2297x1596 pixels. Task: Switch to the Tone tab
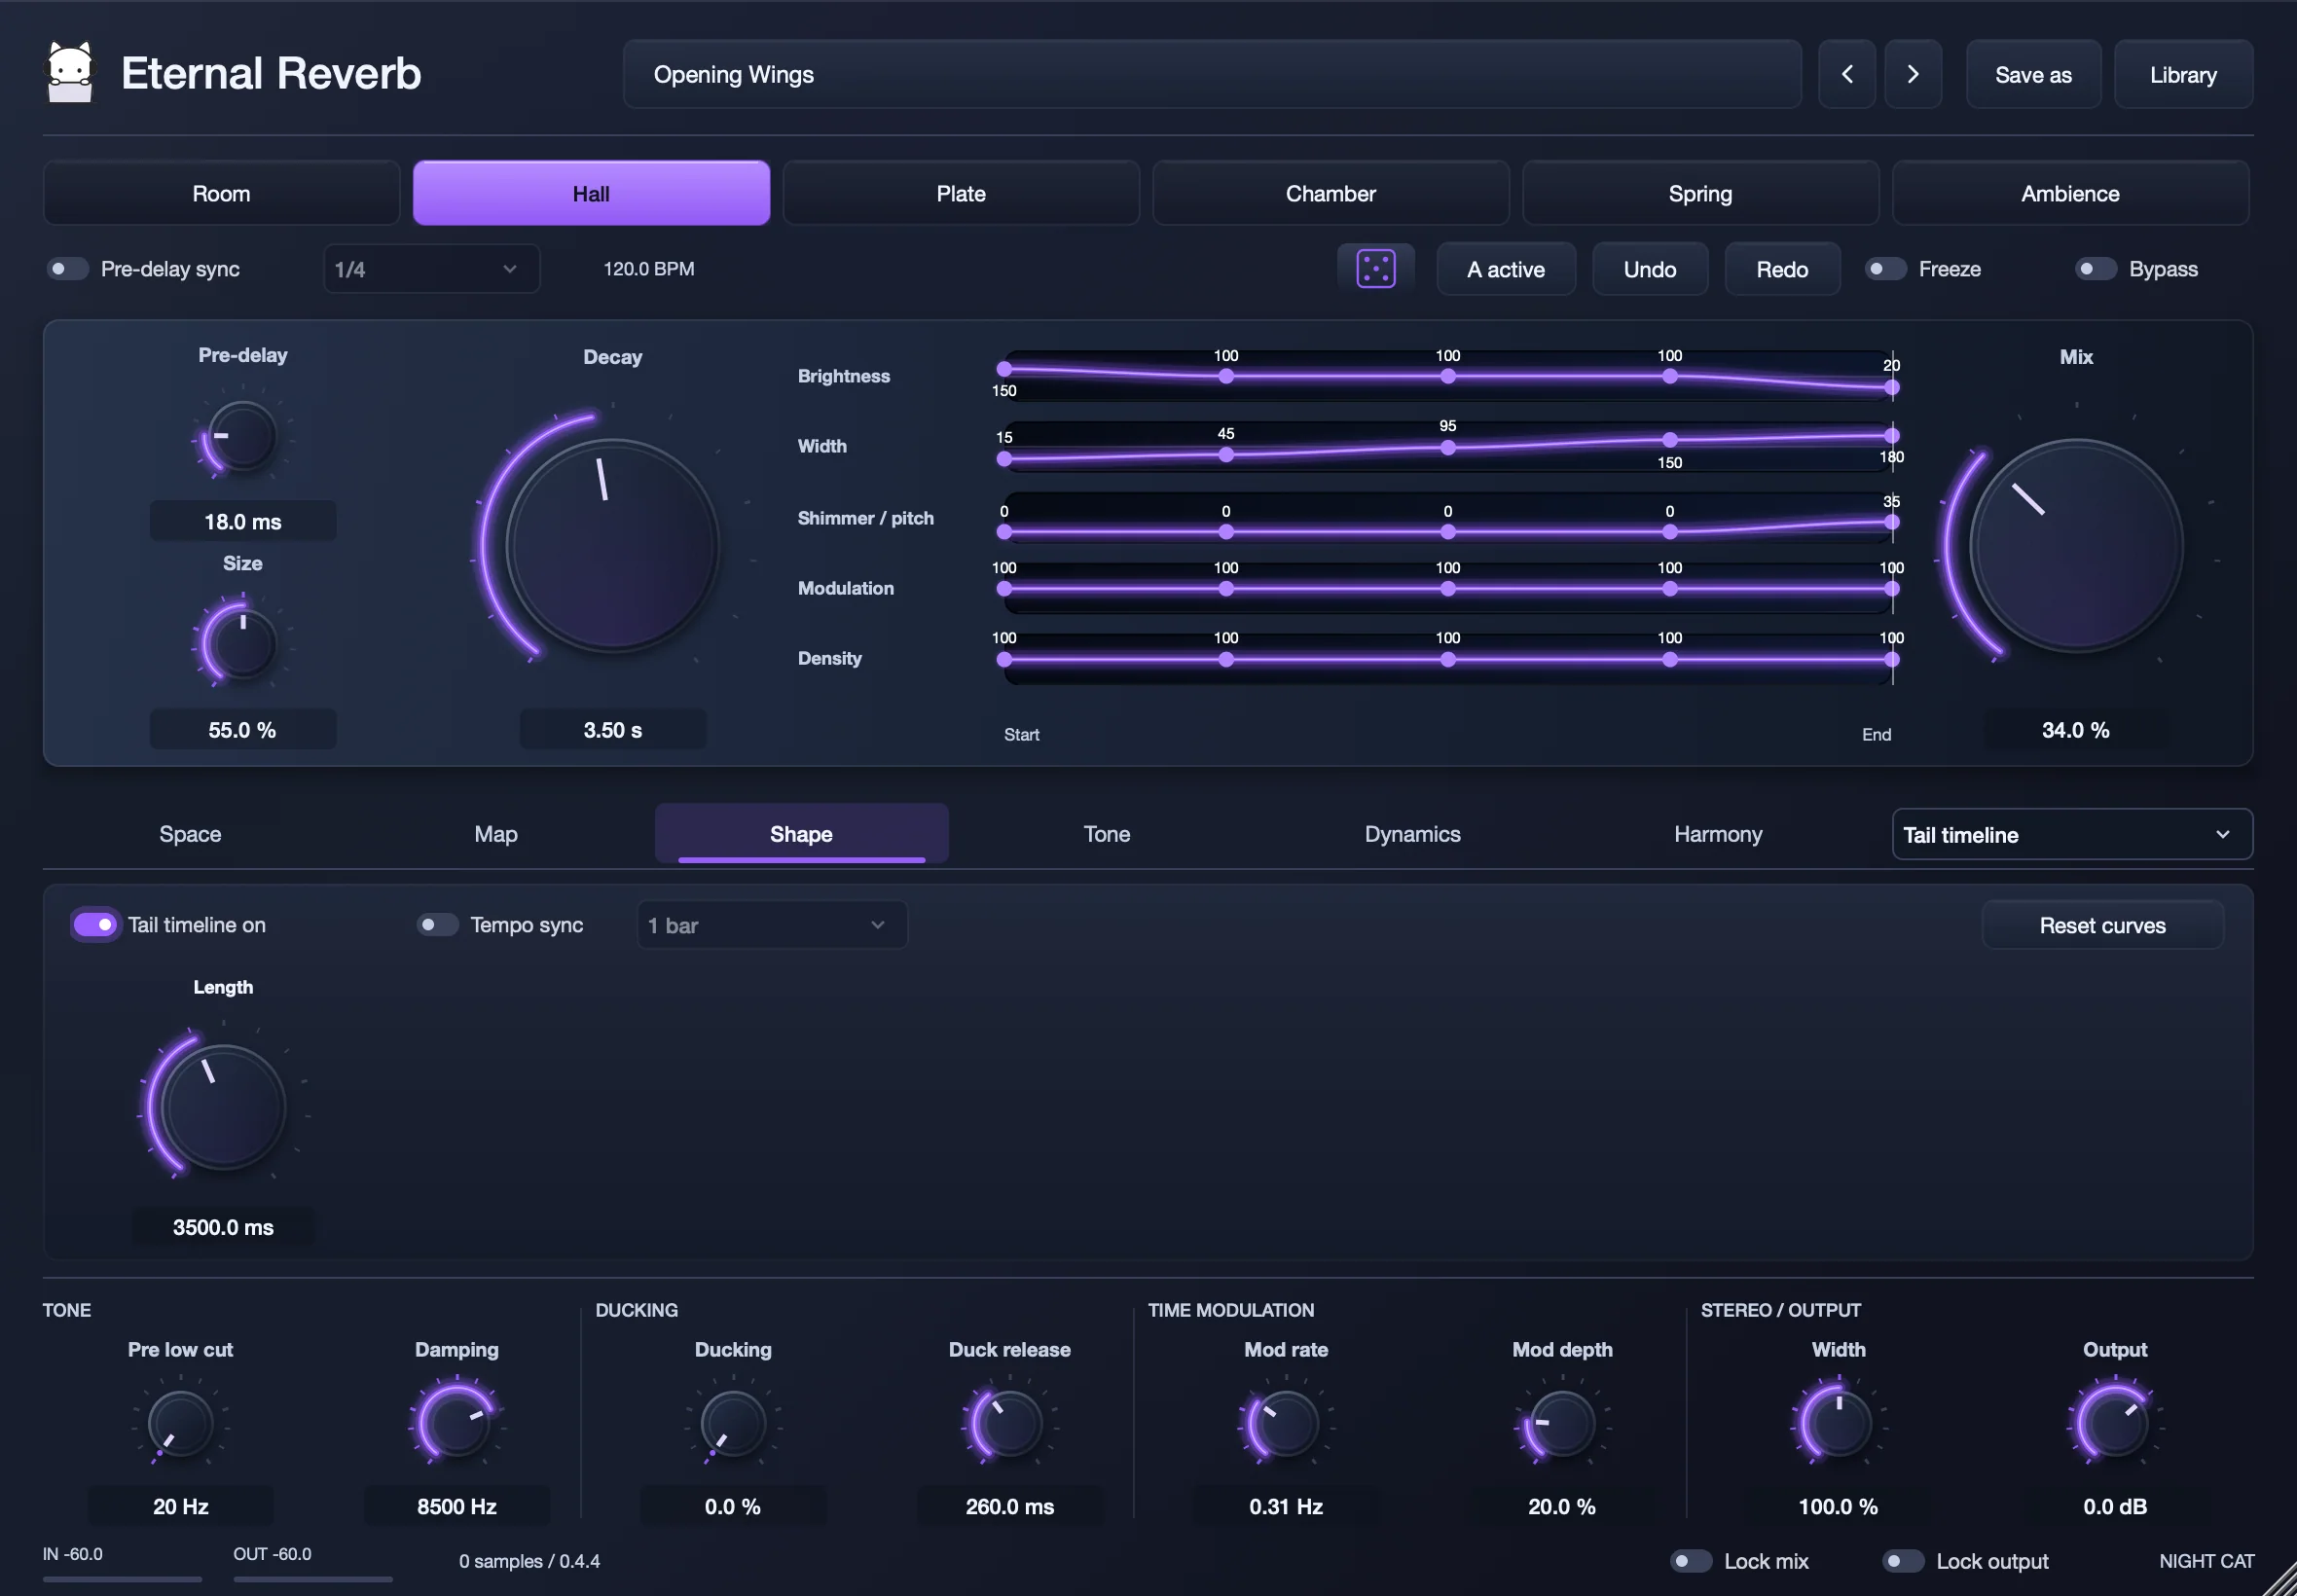tap(1107, 834)
